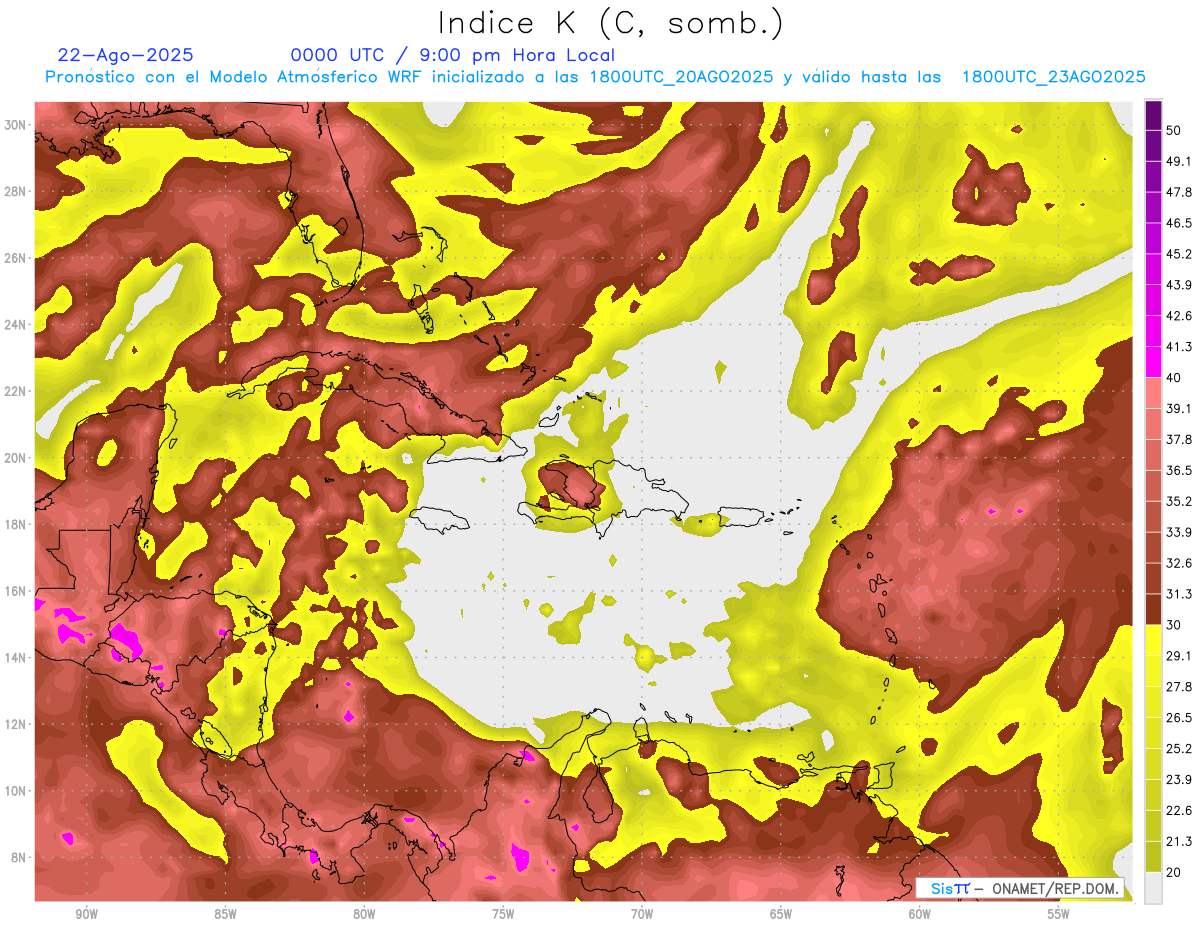Screen dimensions: 1200x927
Task: Click the longitude label "90W"
Action: (86, 914)
